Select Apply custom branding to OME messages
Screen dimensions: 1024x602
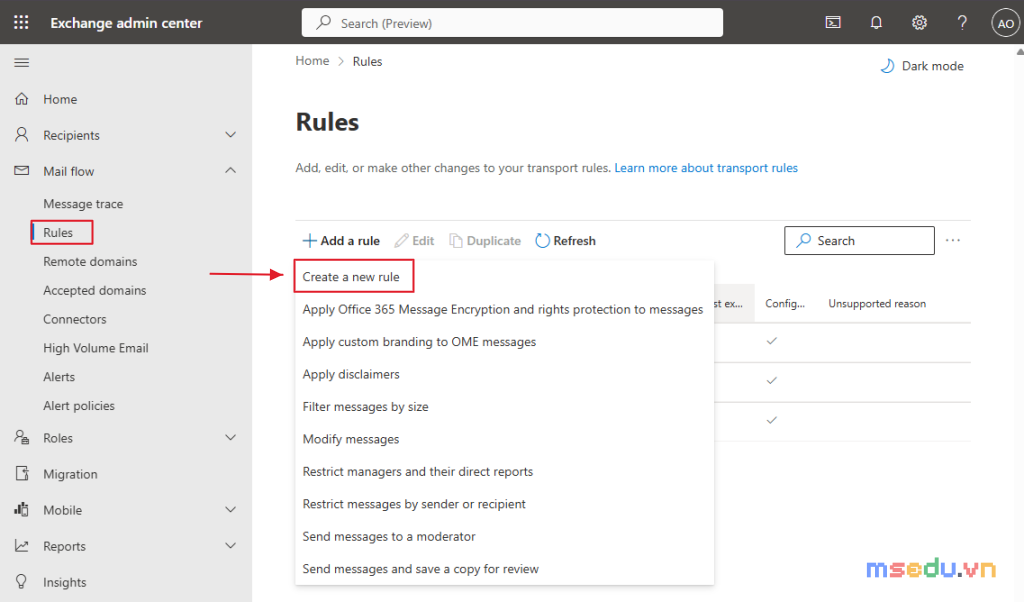pos(504,341)
